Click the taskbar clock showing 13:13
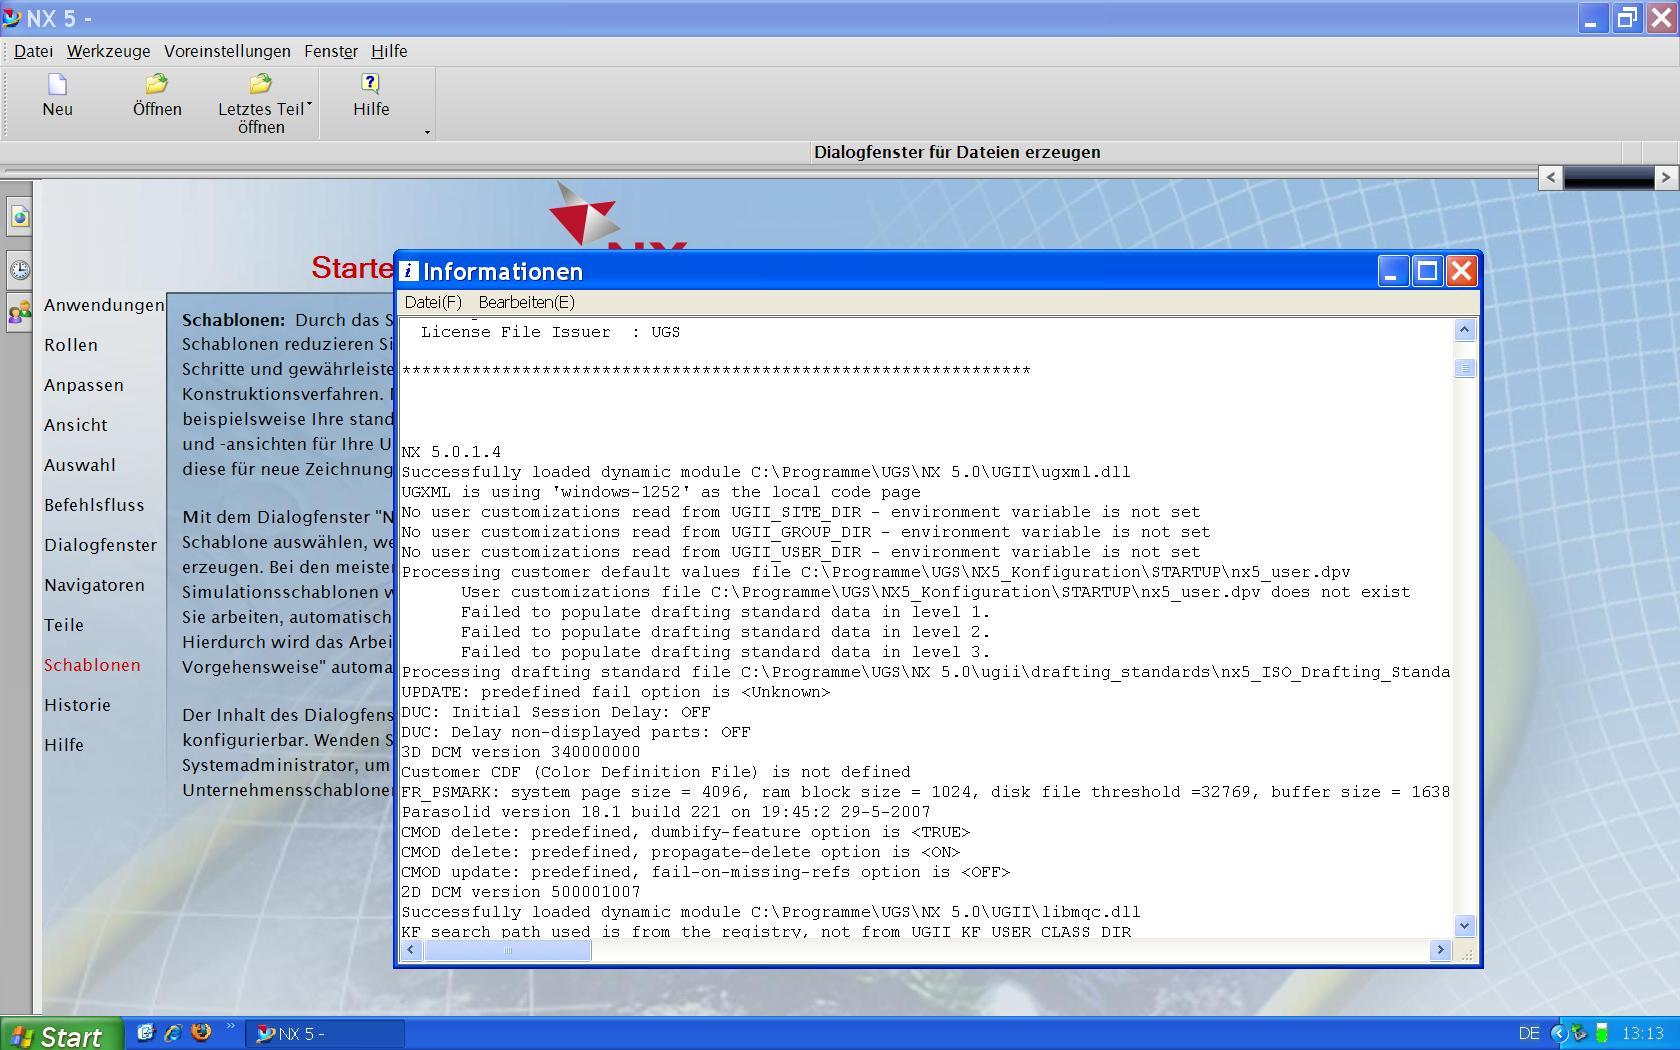Image resolution: width=1680 pixels, height=1050 pixels. click(x=1643, y=1034)
